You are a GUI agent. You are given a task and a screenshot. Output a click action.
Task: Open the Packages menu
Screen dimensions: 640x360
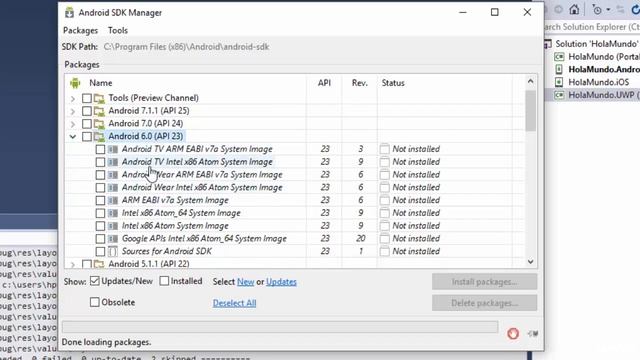tap(80, 31)
